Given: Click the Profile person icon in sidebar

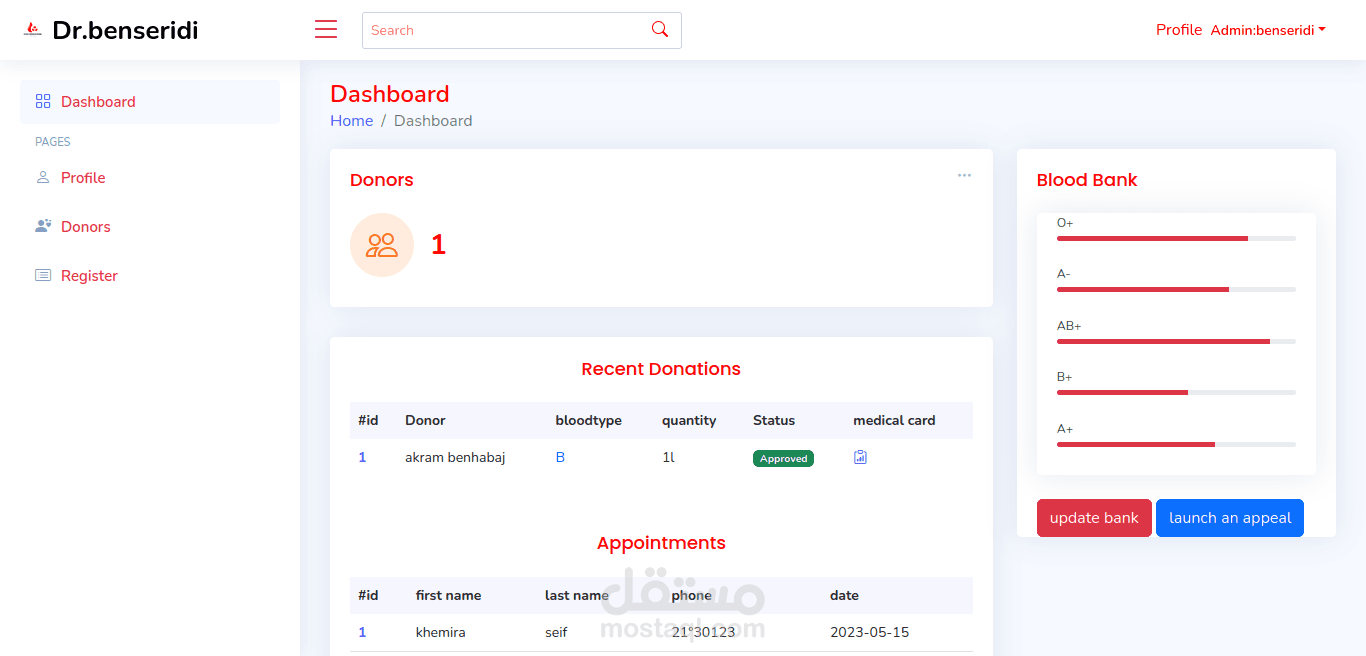Looking at the screenshot, I should (42, 177).
